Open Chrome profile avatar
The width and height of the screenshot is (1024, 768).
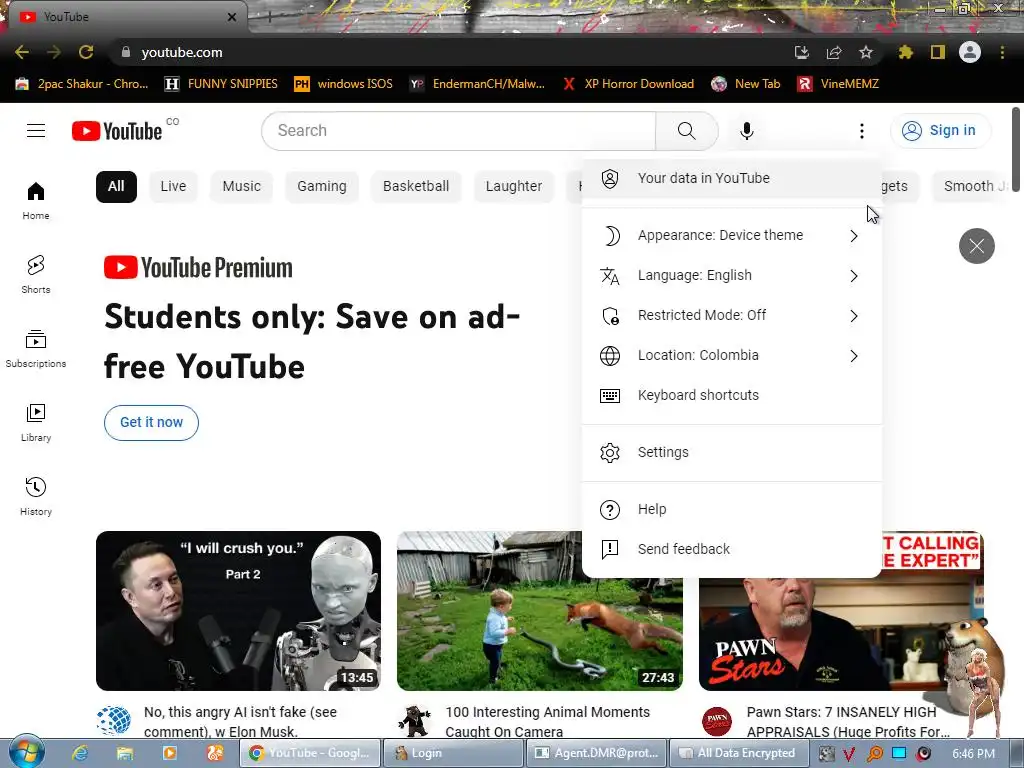[x=970, y=52]
